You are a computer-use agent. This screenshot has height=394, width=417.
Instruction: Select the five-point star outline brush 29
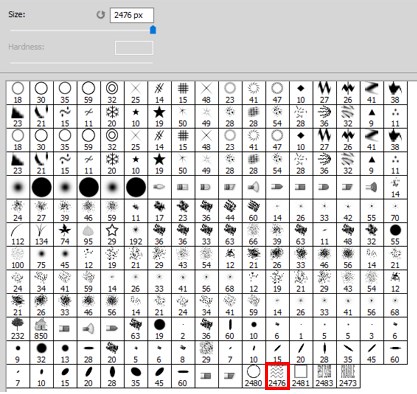click(112, 234)
